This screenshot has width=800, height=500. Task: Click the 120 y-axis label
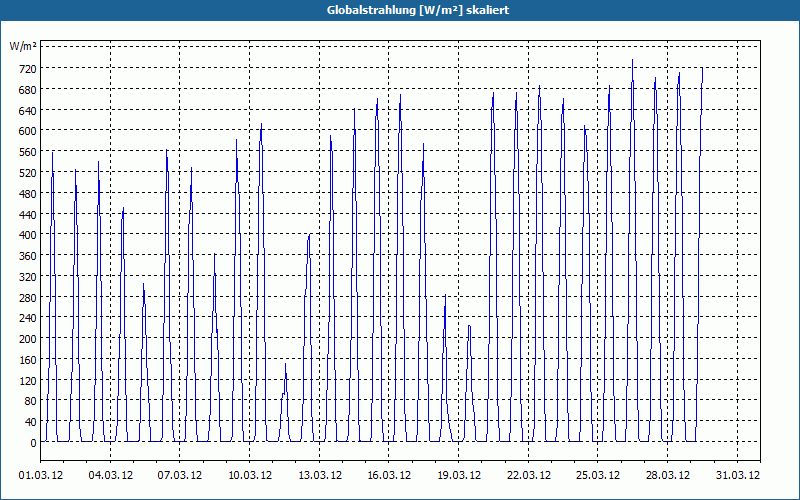pyautogui.click(x=27, y=381)
